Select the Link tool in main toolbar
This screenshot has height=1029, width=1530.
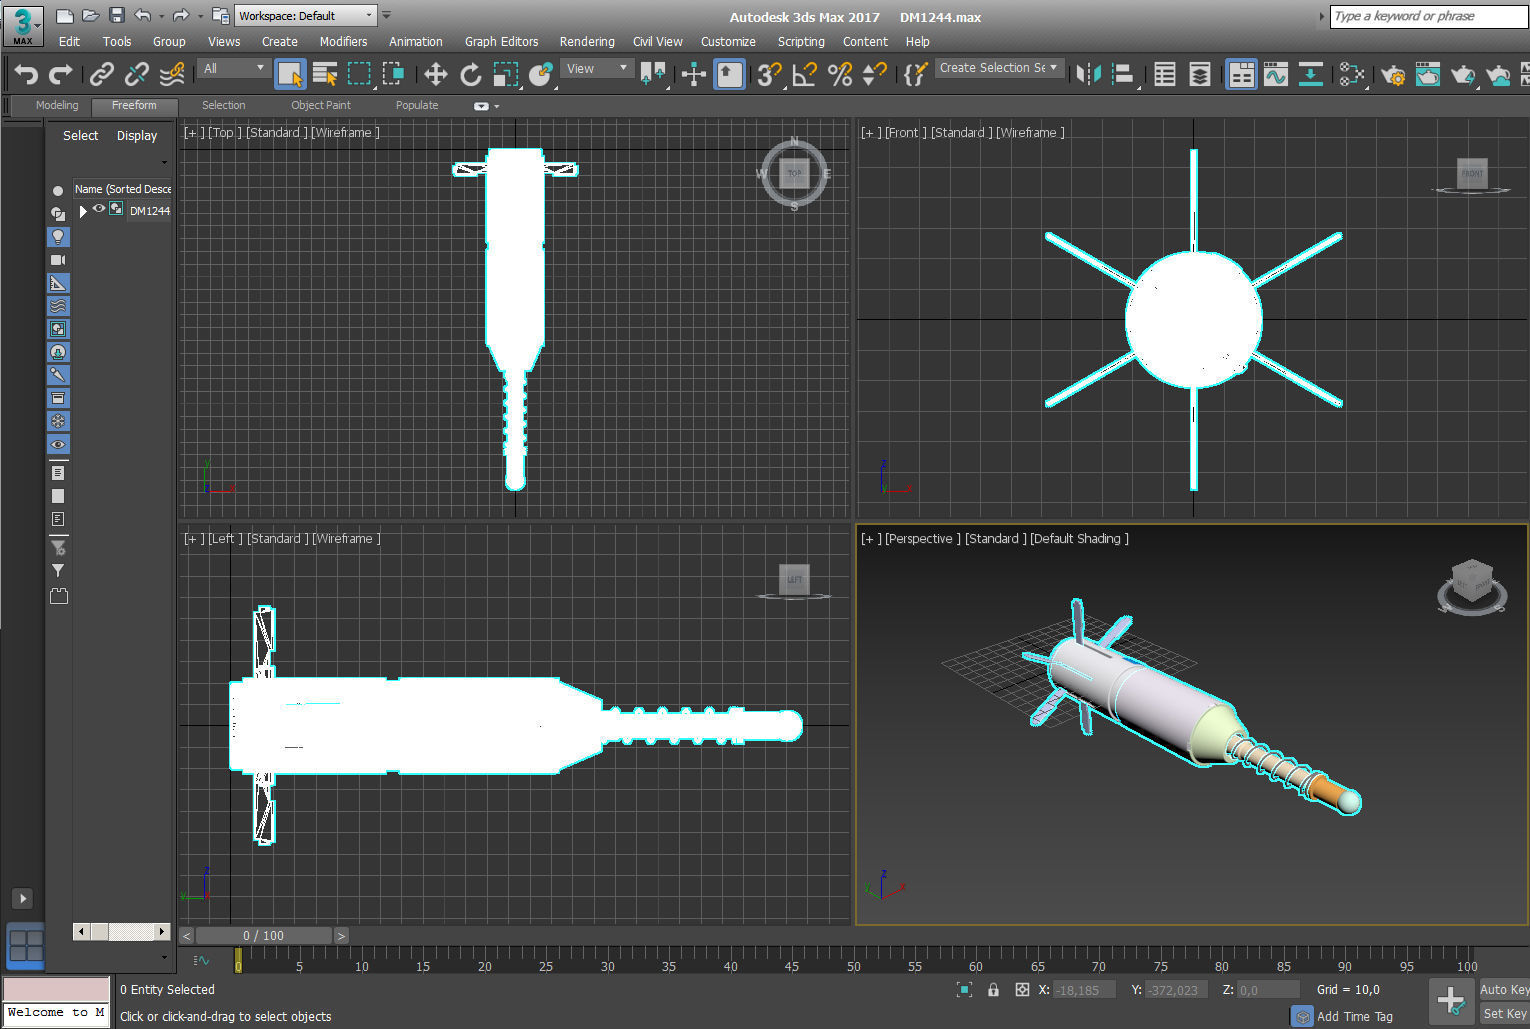coord(101,74)
